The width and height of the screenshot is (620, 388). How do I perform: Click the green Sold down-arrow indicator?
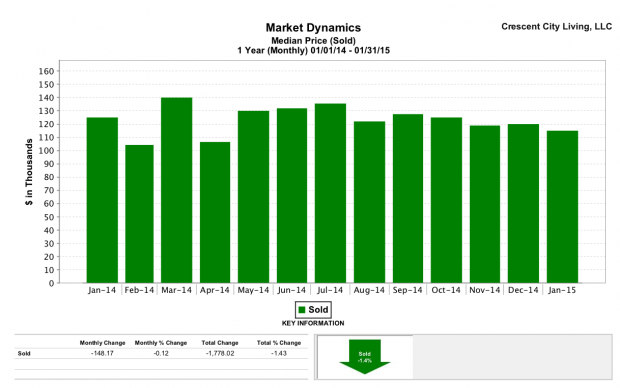click(365, 356)
